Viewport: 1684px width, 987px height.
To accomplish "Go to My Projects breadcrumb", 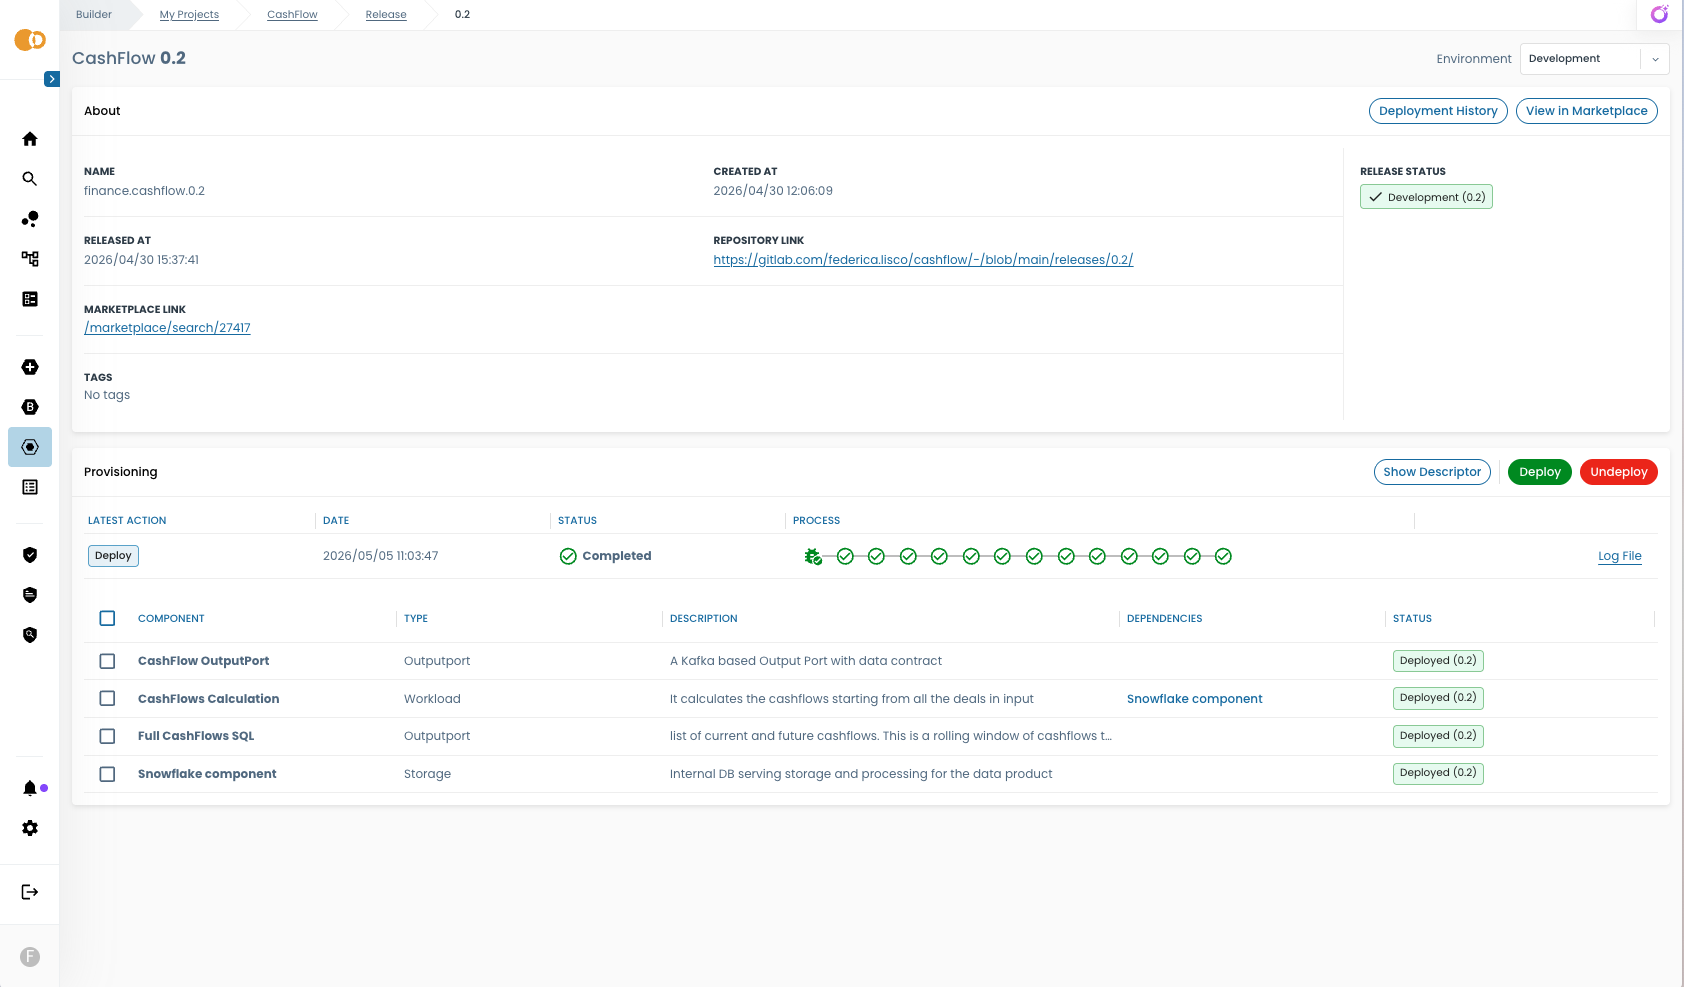I will click(189, 14).
